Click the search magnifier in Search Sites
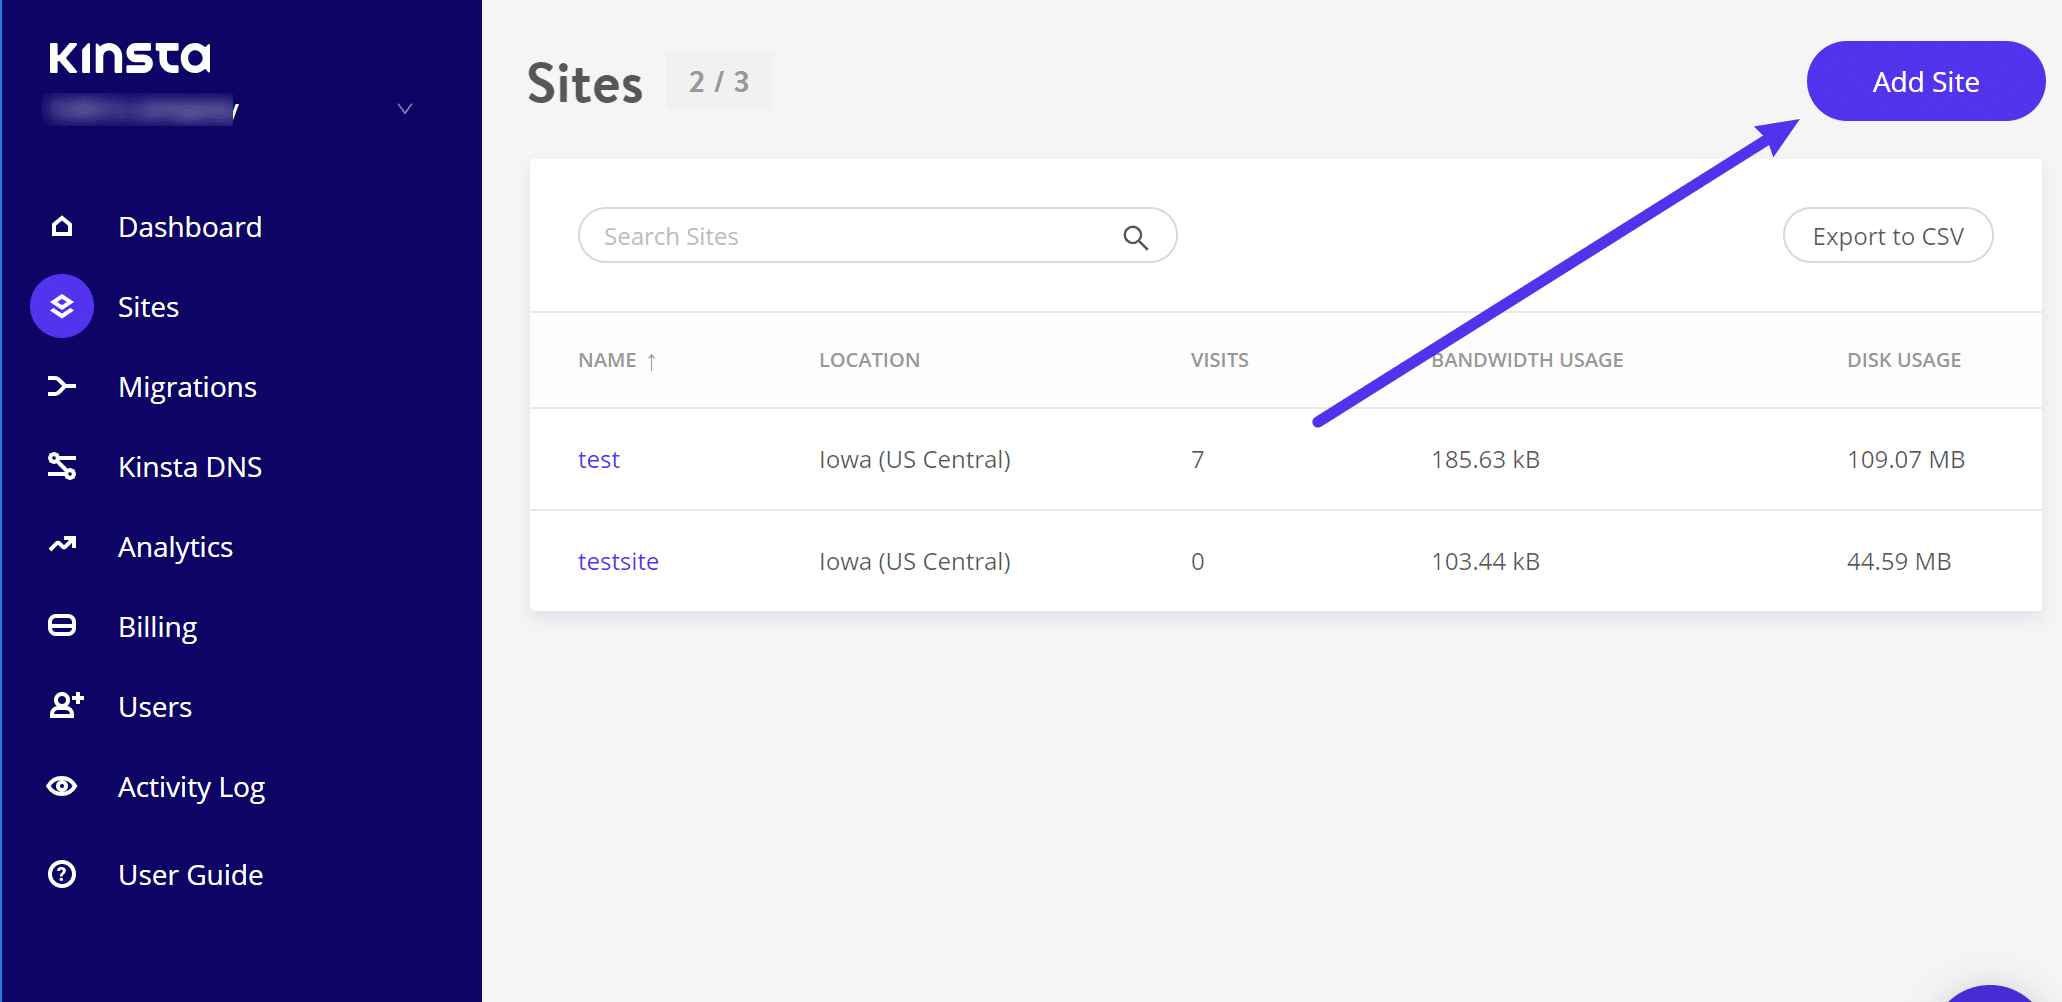The image size is (2062, 1002). (1135, 236)
